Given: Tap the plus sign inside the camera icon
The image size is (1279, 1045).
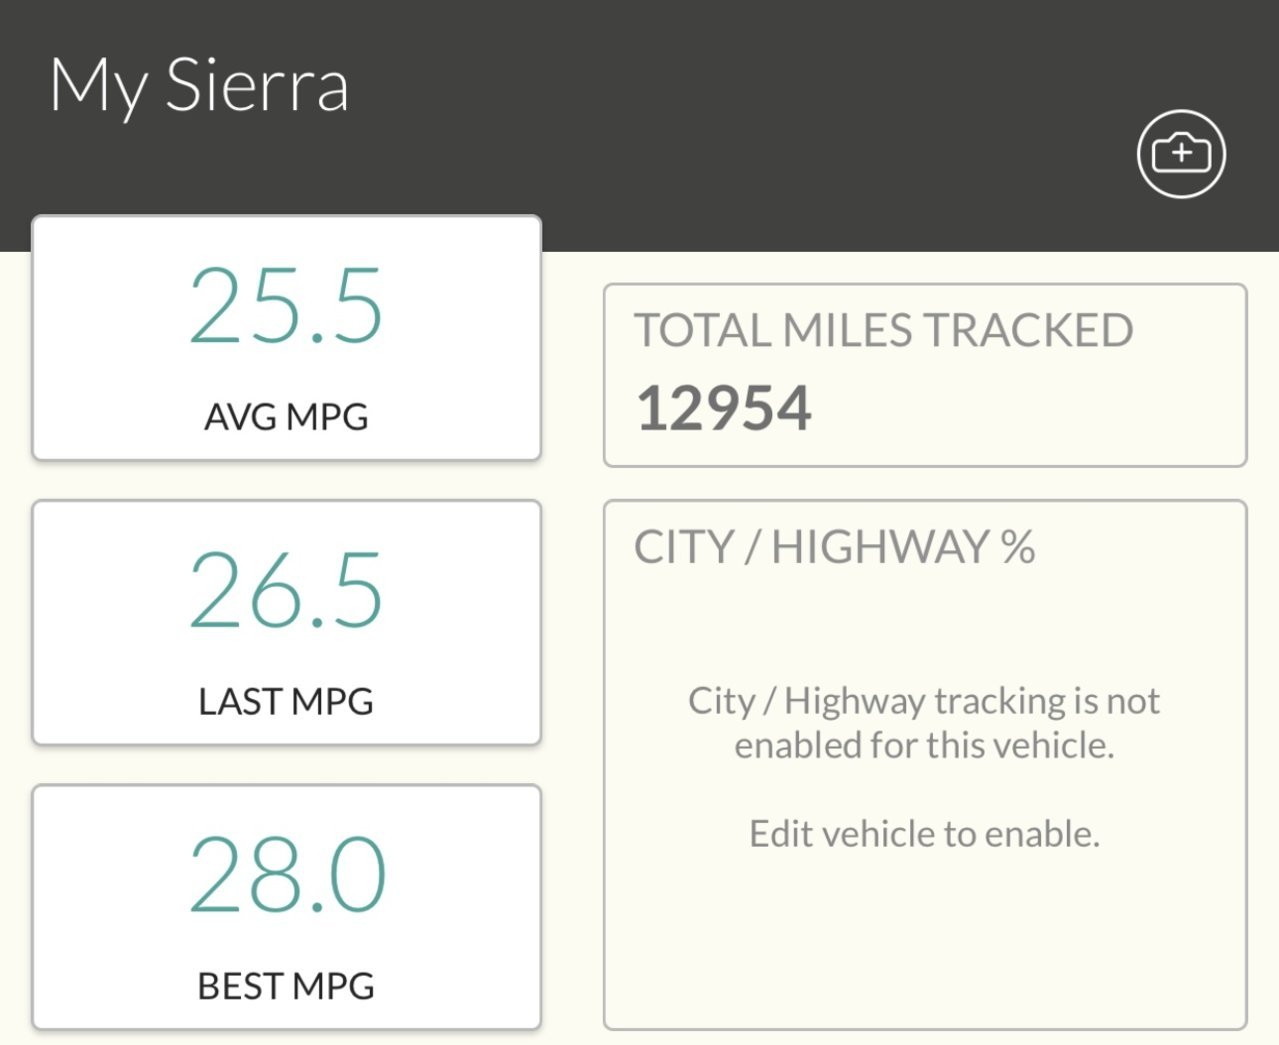Looking at the screenshot, I should tap(1182, 153).
